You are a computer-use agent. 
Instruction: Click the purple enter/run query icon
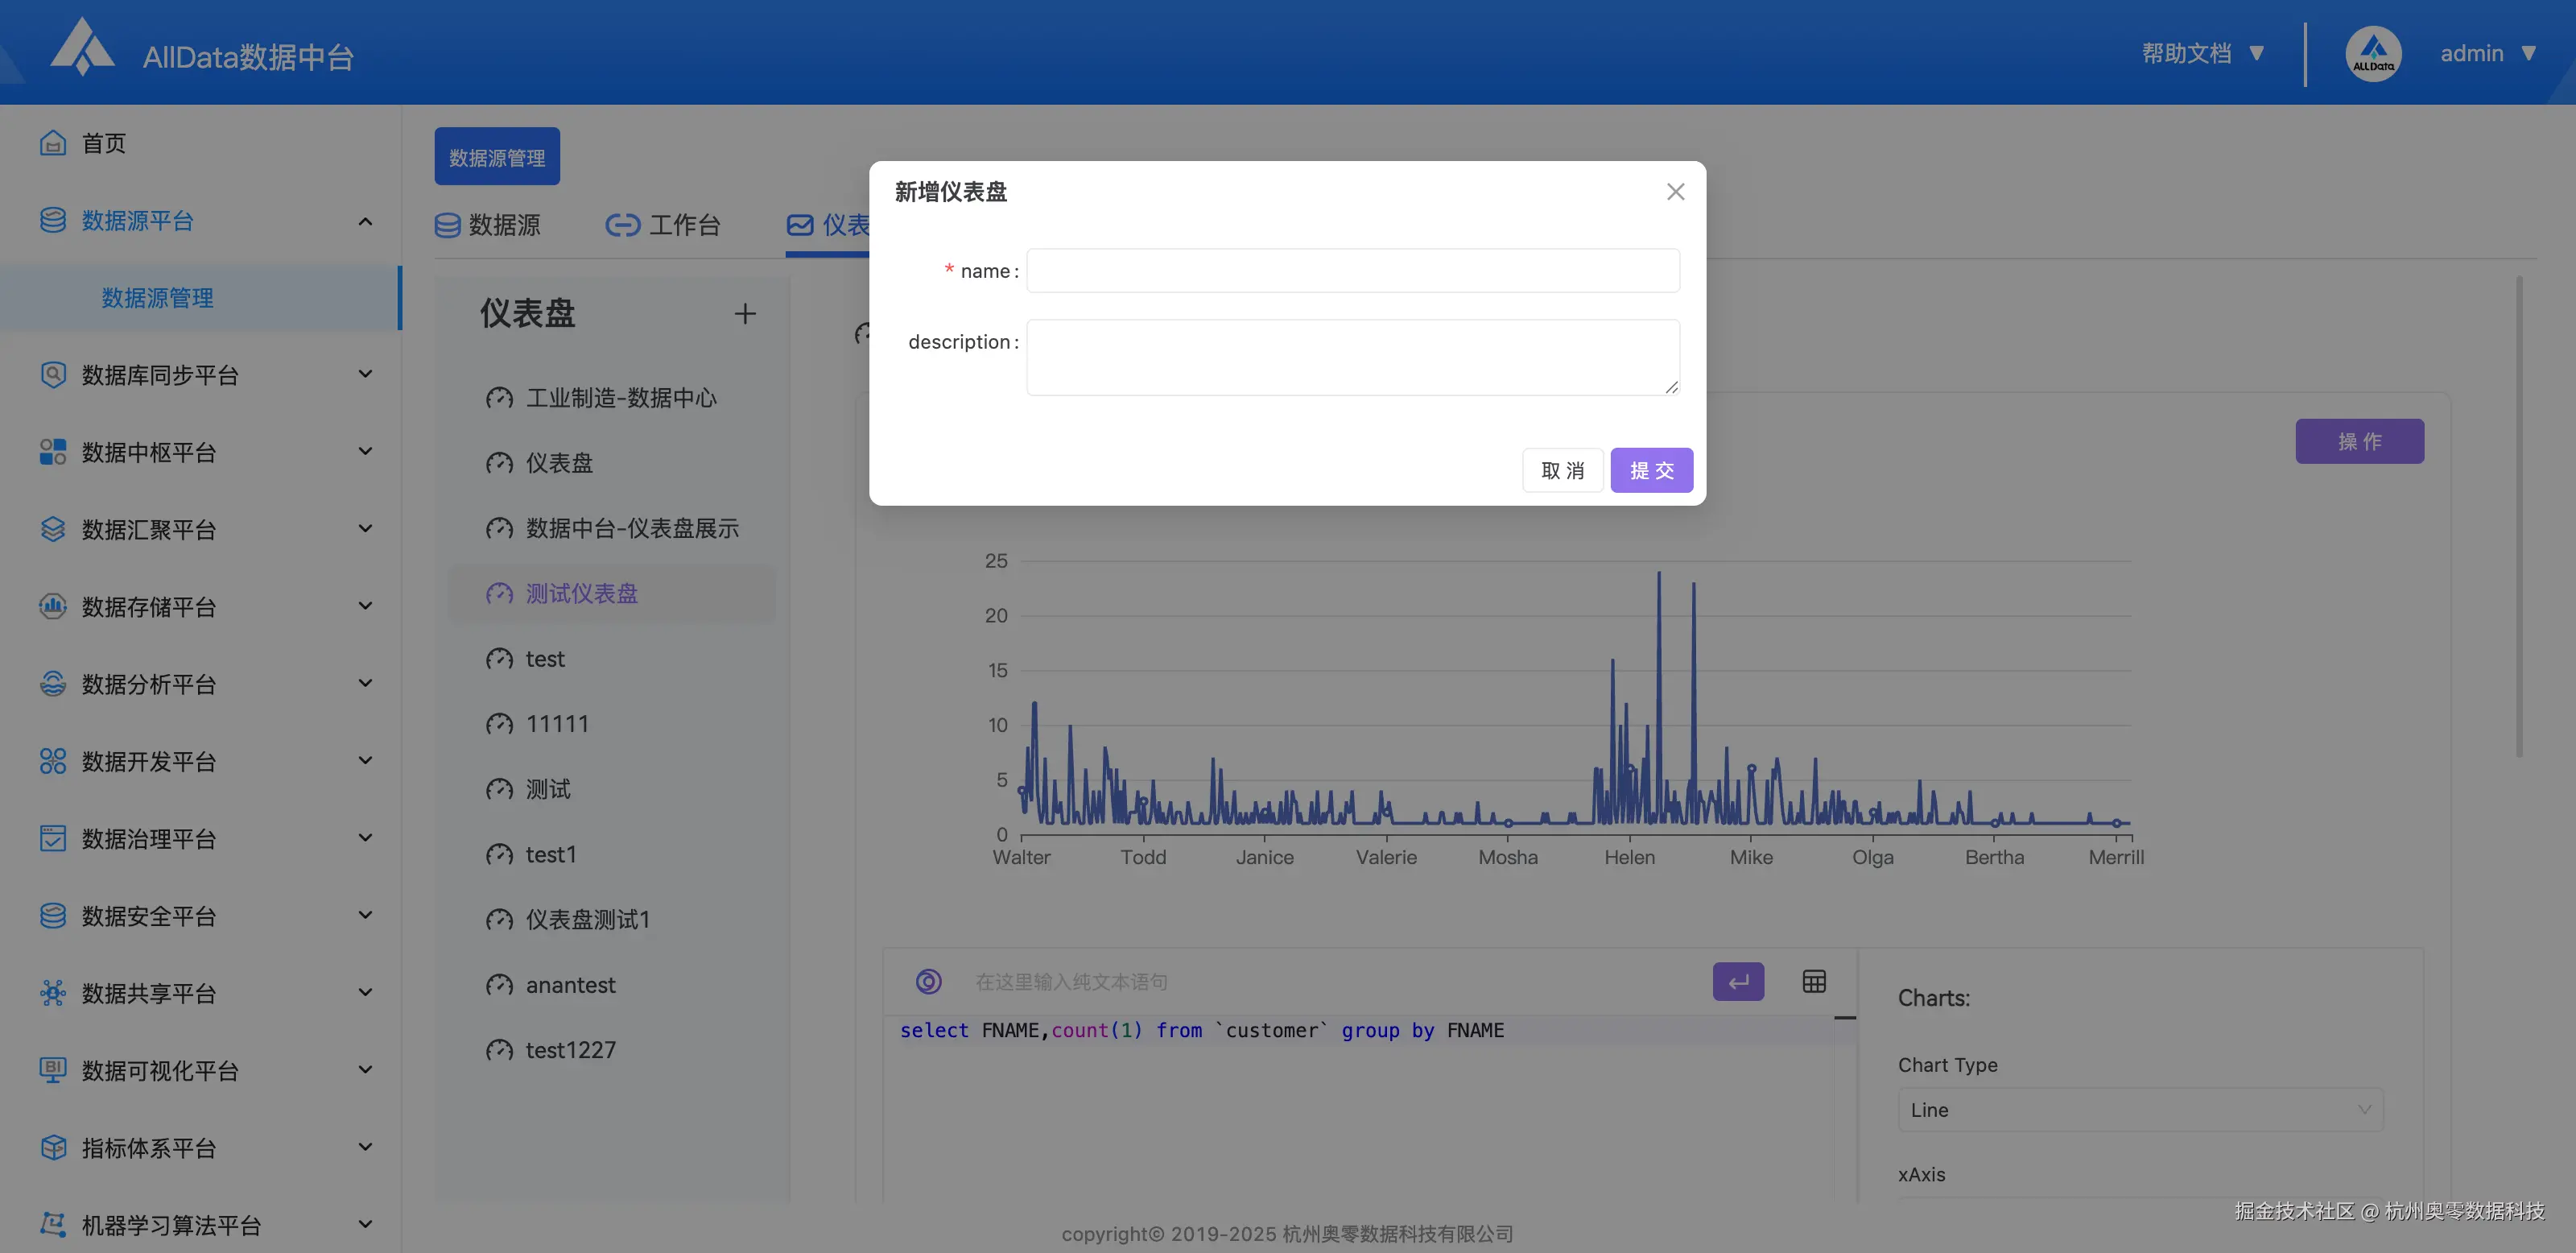tap(1738, 981)
